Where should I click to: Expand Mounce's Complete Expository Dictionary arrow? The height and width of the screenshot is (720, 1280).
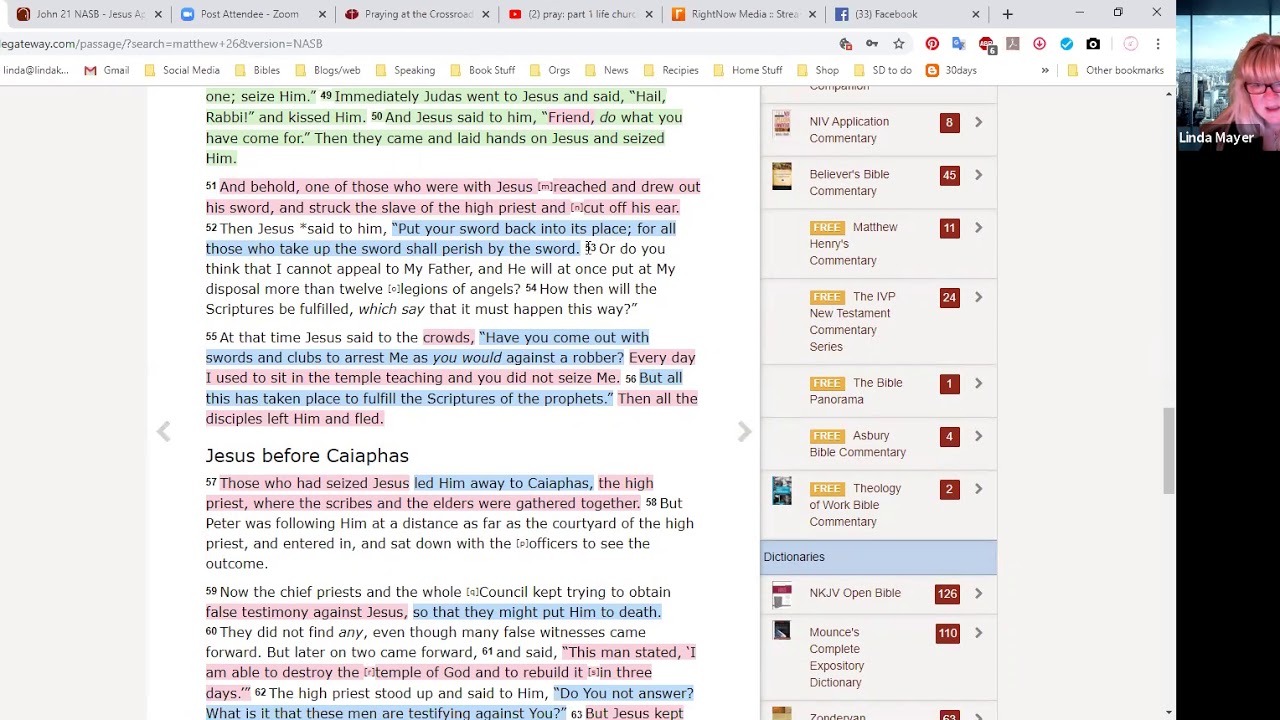coord(978,633)
